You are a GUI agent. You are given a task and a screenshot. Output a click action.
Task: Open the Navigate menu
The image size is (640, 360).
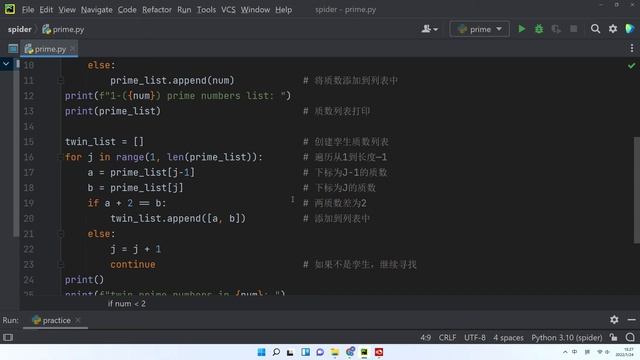tap(96, 9)
